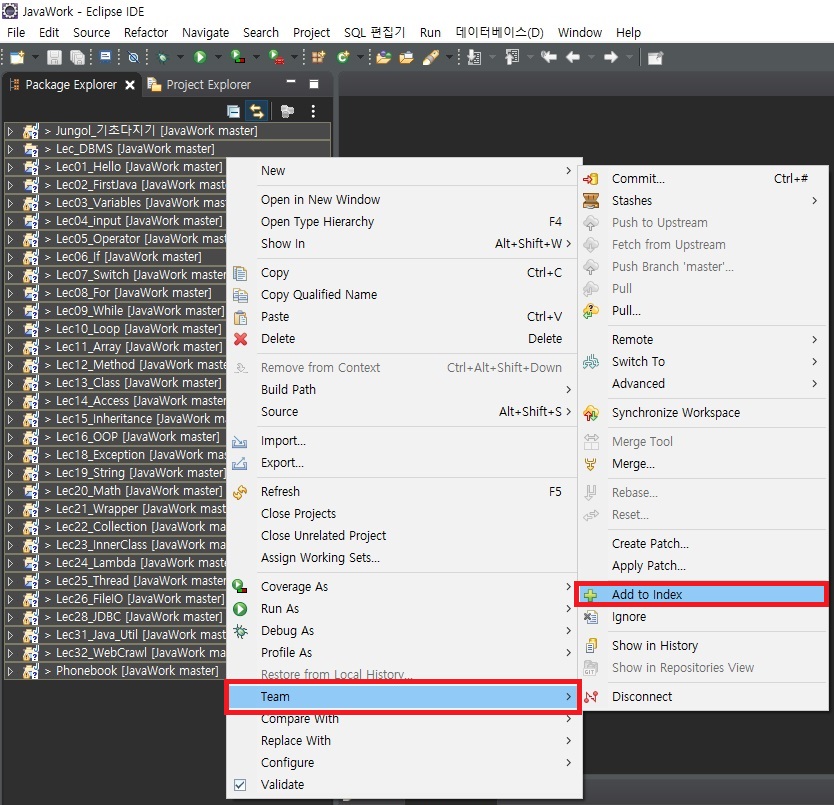The image size is (834, 805).
Task: Click the Last Edit Location icon
Action: pos(548,57)
